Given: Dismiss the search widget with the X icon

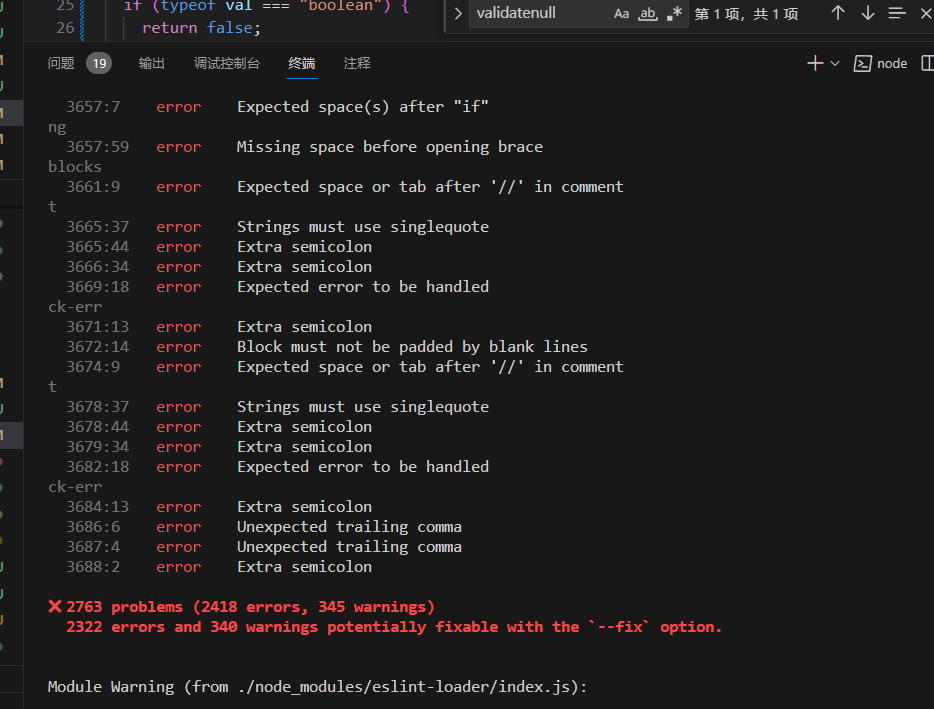Looking at the screenshot, I should click(925, 14).
